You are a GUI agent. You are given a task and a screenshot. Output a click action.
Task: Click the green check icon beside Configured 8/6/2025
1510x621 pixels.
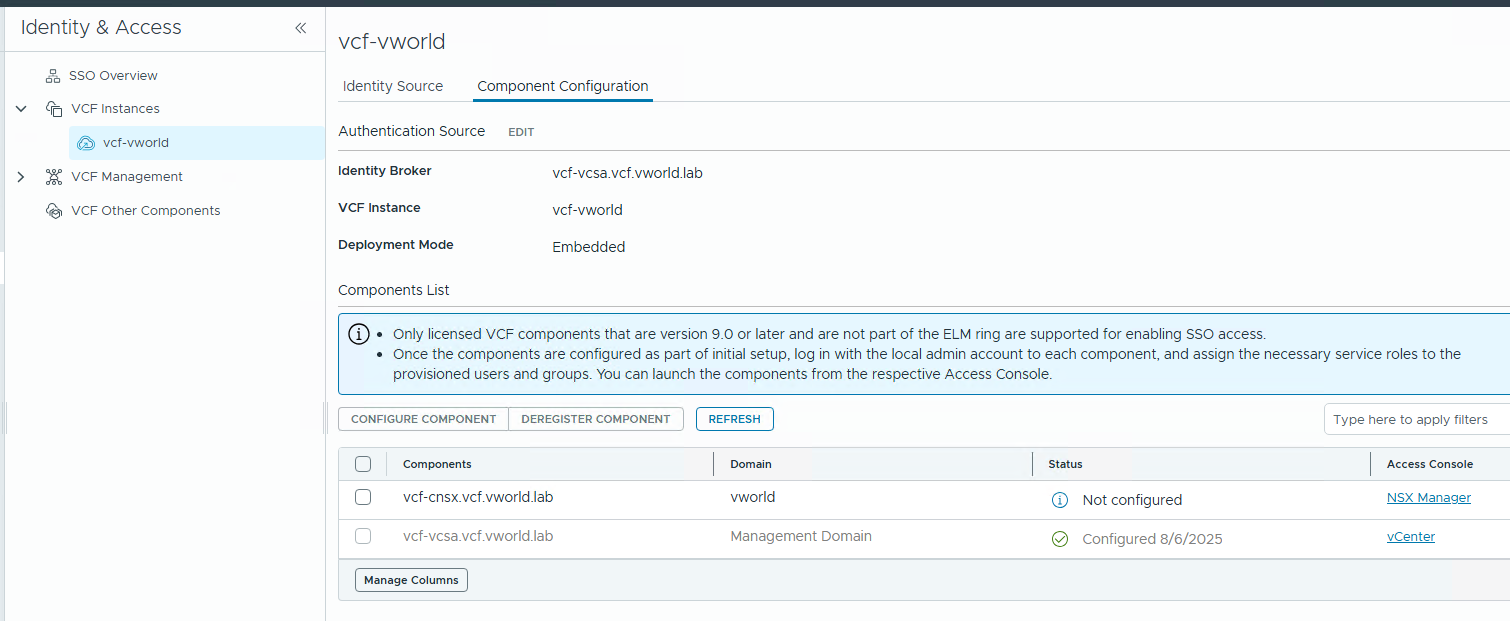pyautogui.click(x=1060, y=539)
